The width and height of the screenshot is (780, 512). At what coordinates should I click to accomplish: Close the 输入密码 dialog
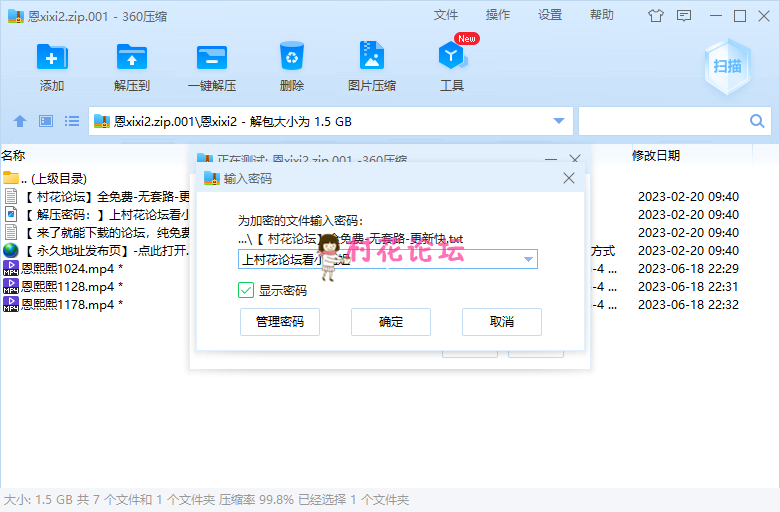pyautogui.click(x=569, y=178)
